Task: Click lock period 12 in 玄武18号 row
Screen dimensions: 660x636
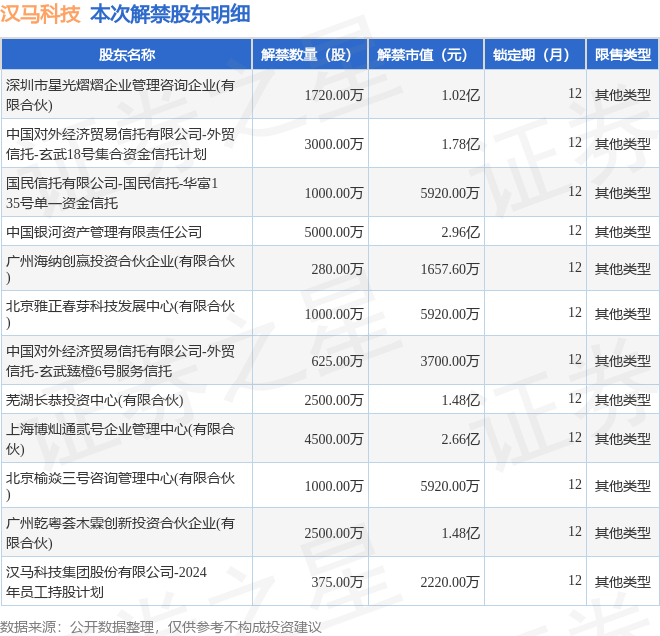Action: tap(575, 142)
